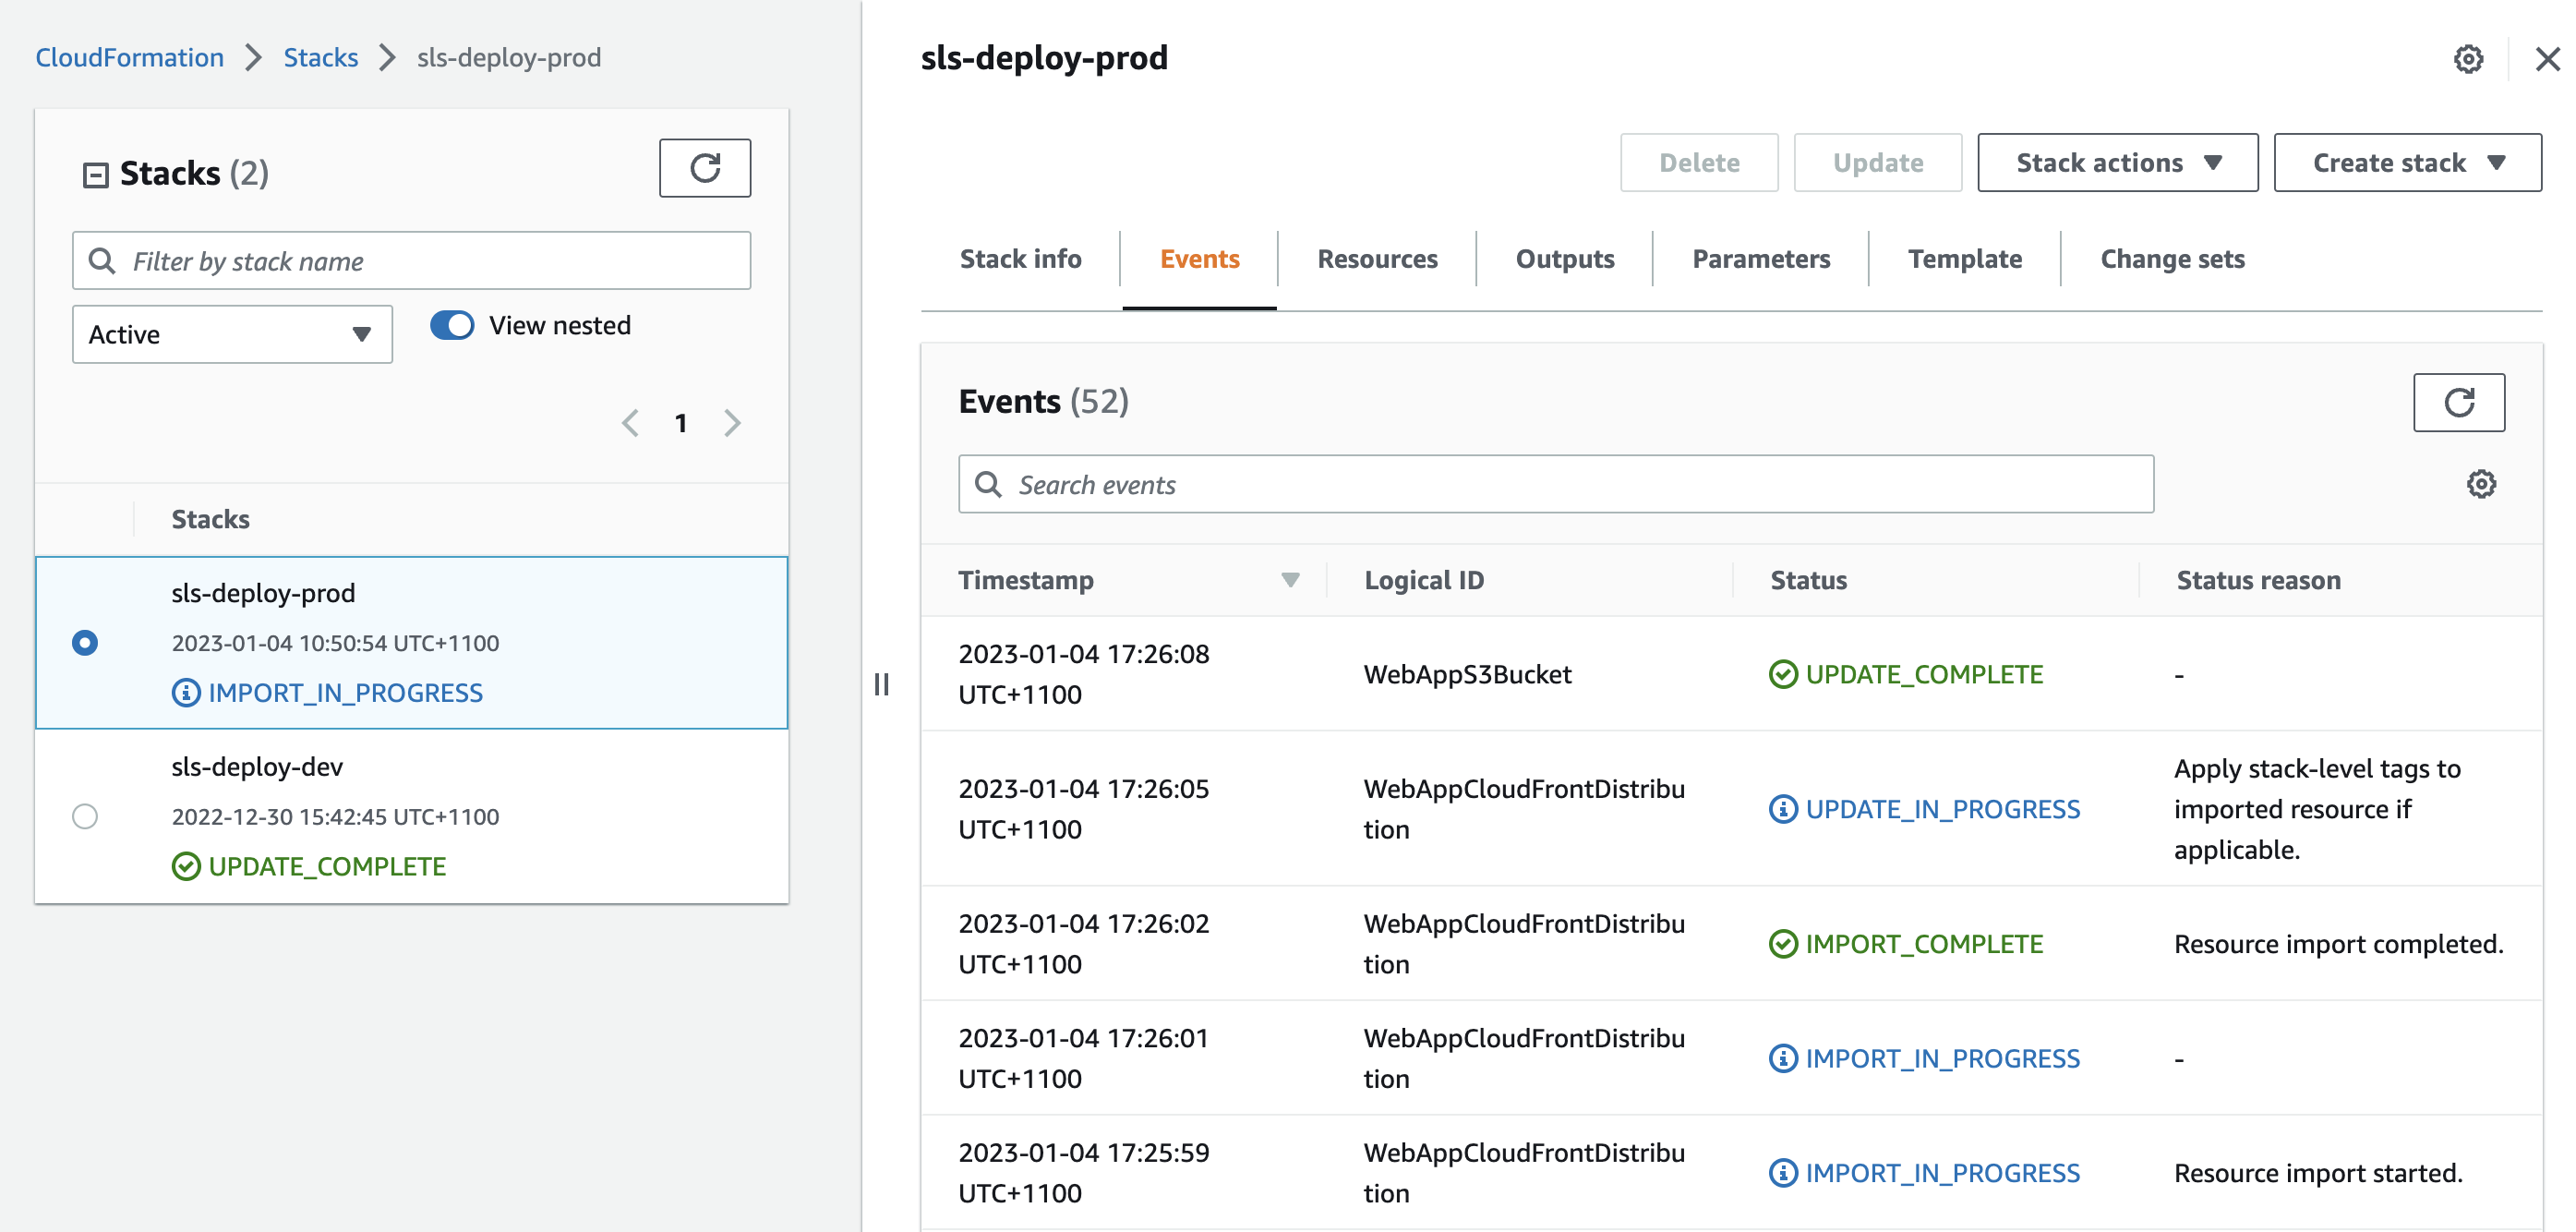Click the IMPORT_COMPLETE checkmark icon
2576x1232 pixels.
[x=1782, y=943]
